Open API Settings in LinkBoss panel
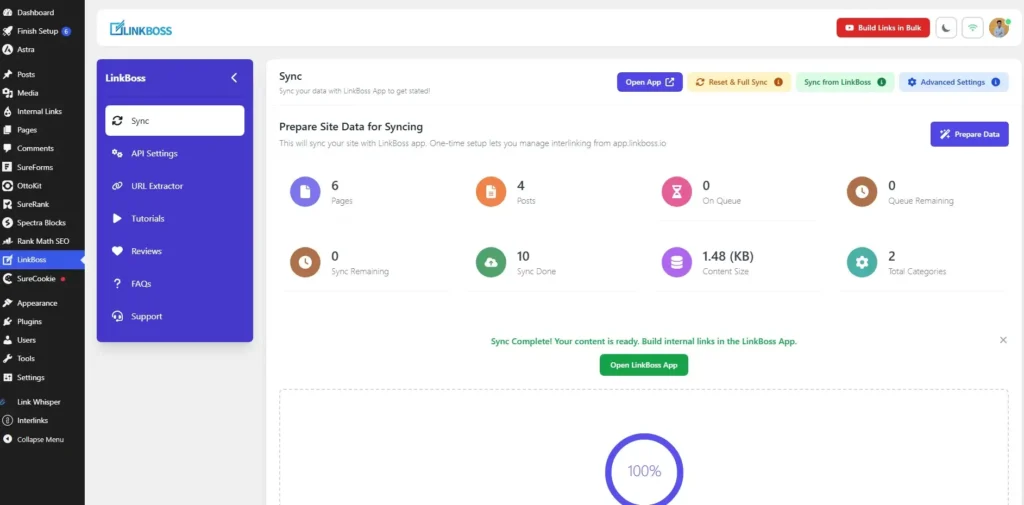 click(x=174, y=154)
